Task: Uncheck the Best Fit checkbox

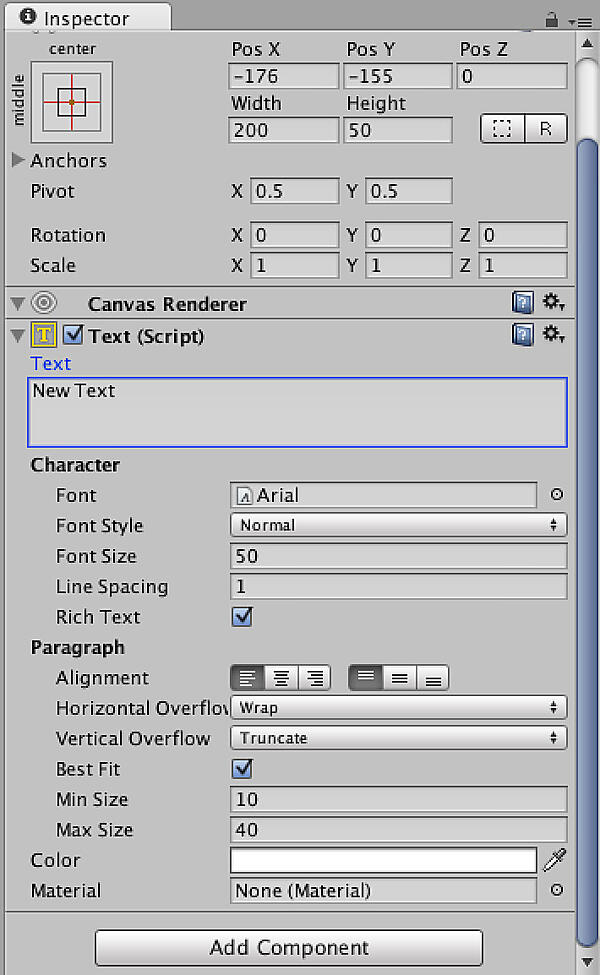Action: (x=242, y=769)
